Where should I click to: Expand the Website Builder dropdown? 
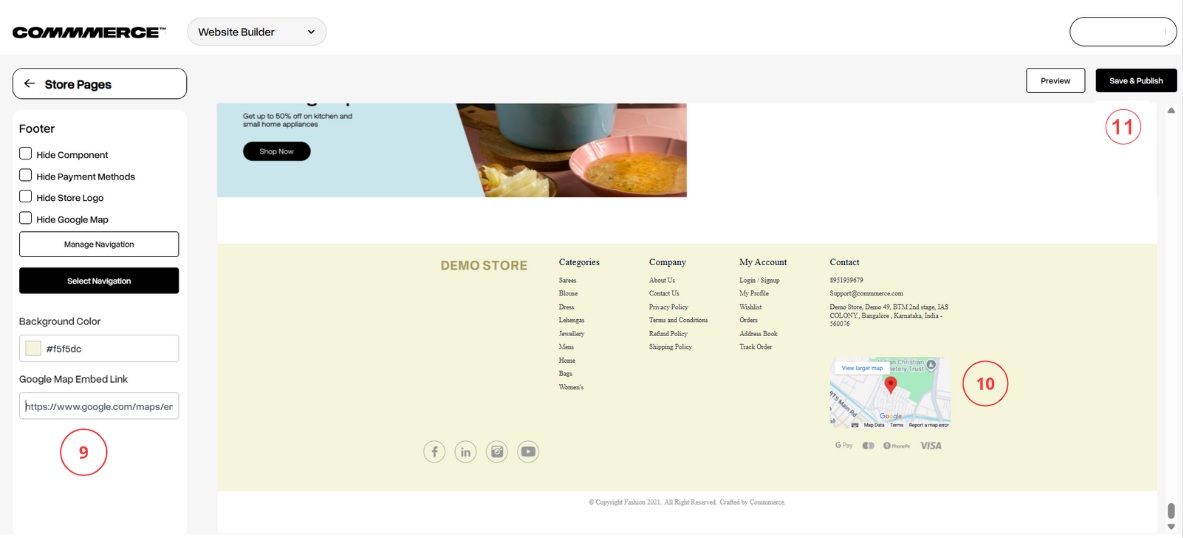click(257, 32)
